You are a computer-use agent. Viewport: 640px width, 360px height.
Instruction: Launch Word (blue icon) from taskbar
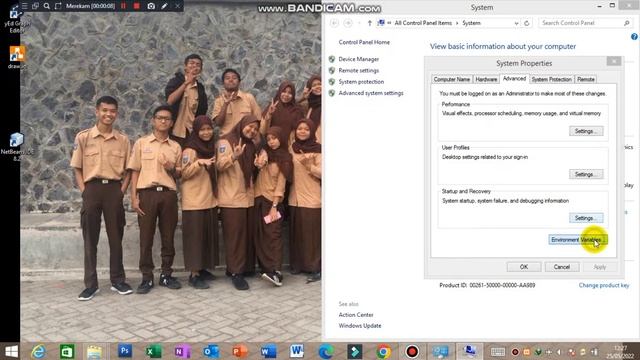[268, 351]
